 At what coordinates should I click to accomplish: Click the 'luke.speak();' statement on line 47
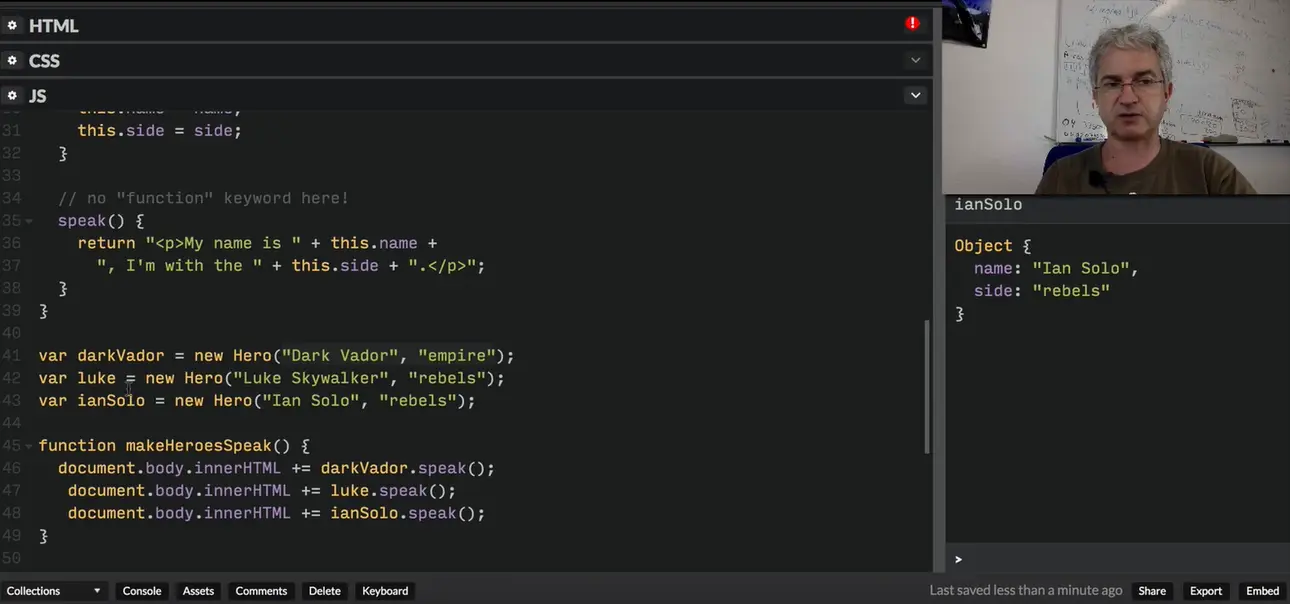tap(393, 491)
